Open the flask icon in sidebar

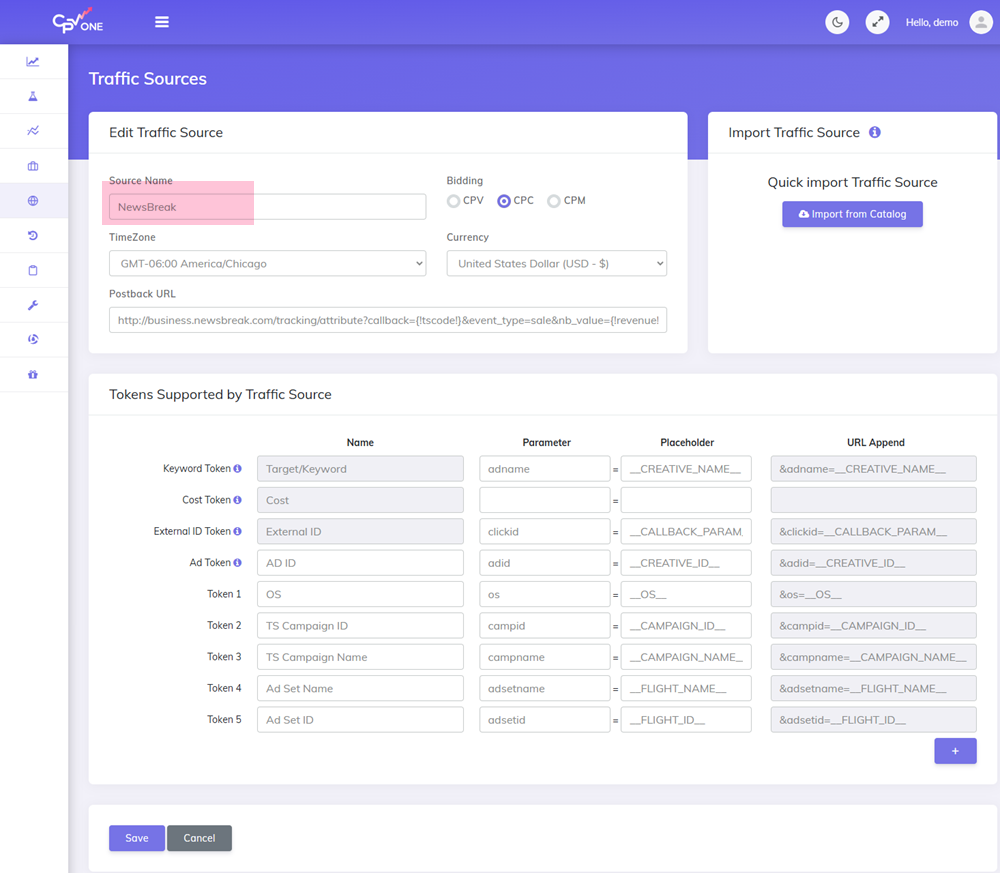(33, 96)
